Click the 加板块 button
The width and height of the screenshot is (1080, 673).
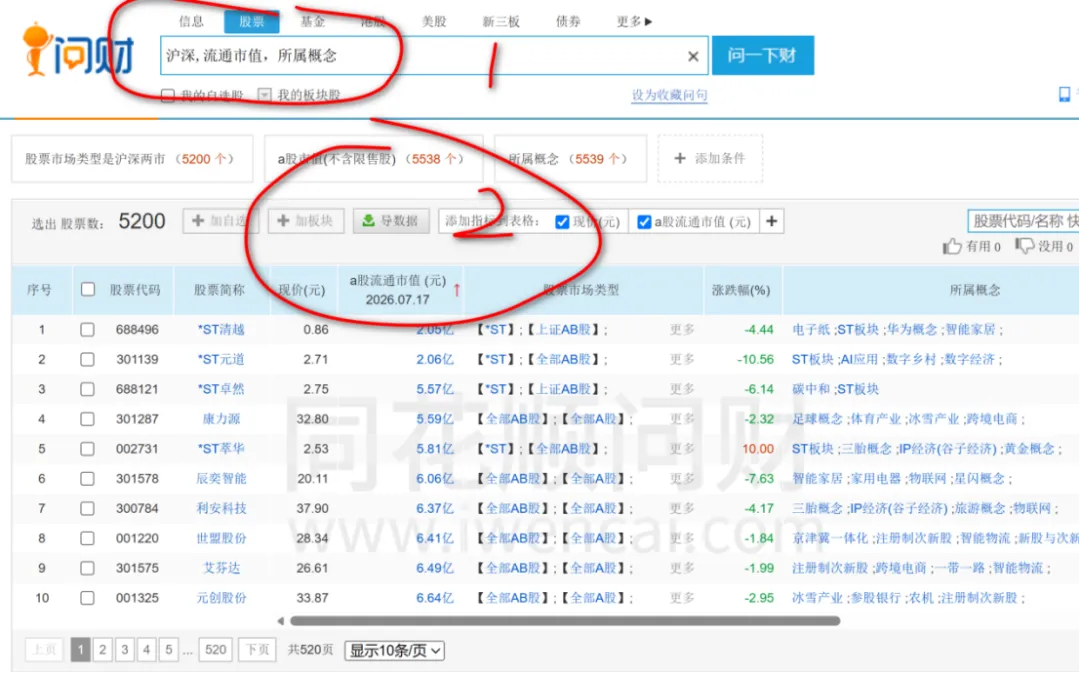(306, 221)
